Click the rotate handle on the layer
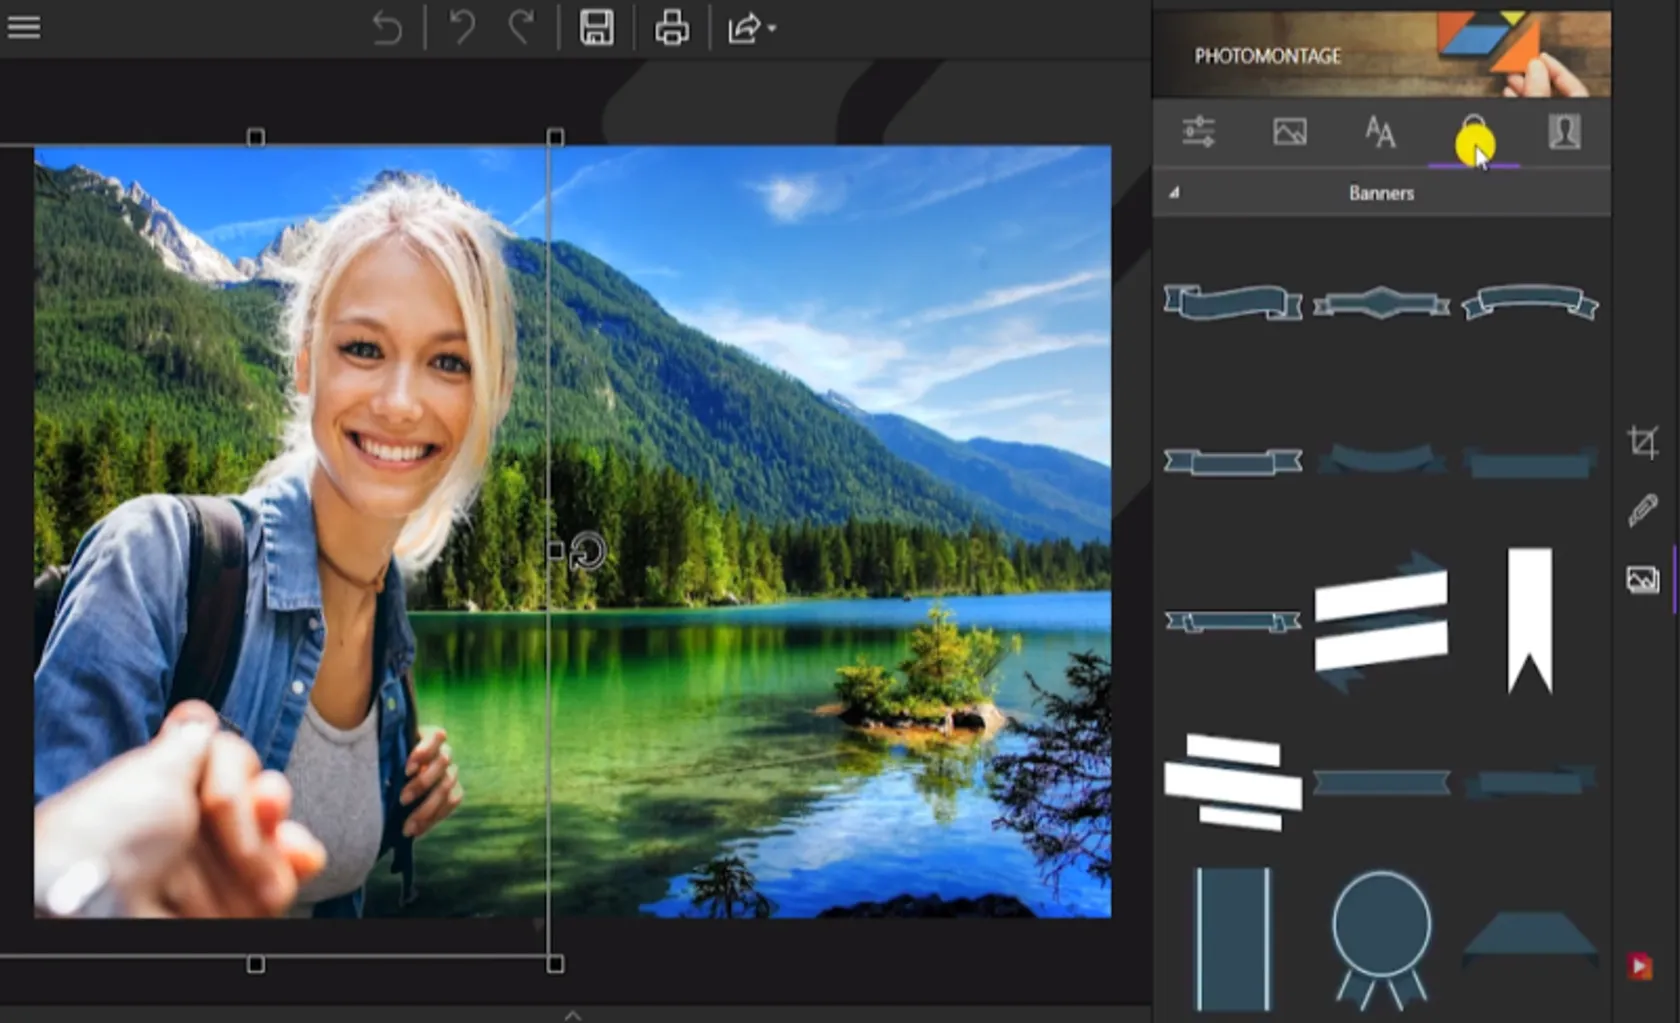Image resolution: width=1680 pixels, height=1023 pixels. click(588, 551)
